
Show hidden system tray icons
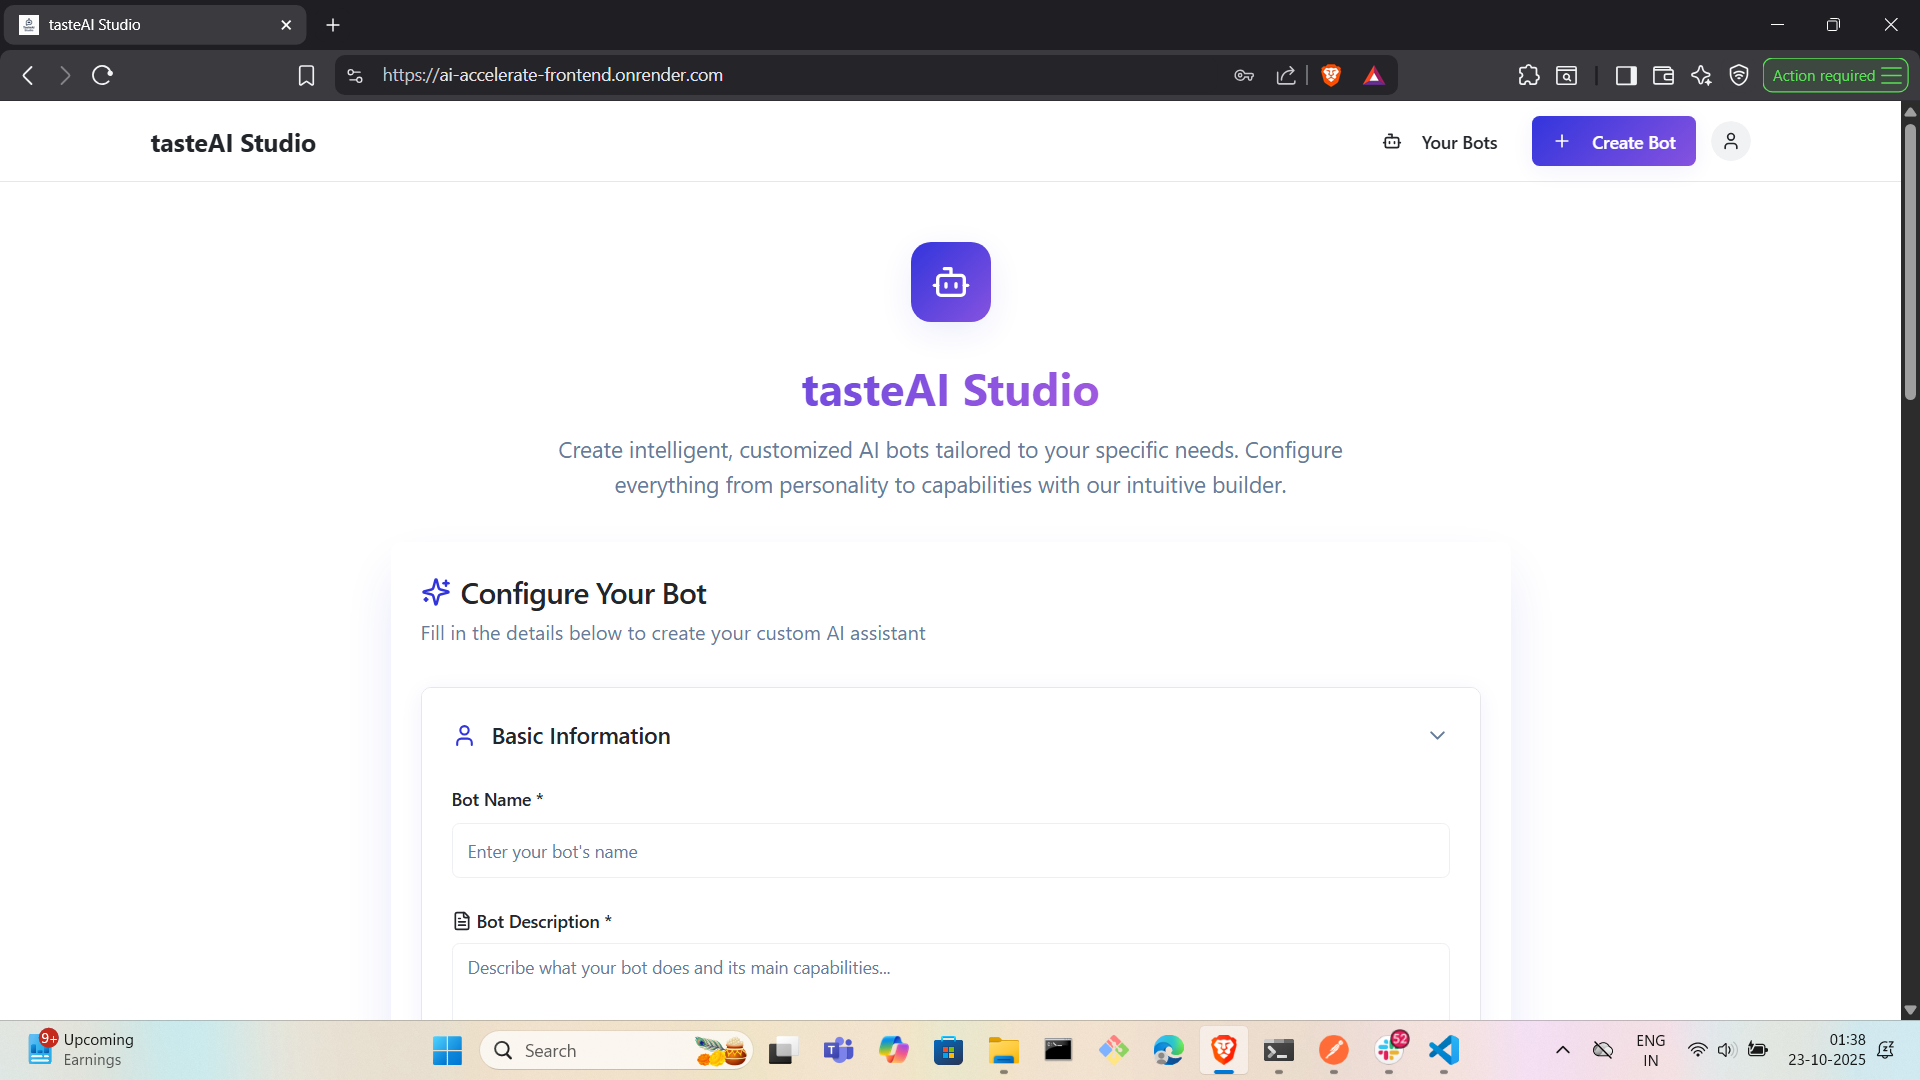(x=1562, y=1050)
